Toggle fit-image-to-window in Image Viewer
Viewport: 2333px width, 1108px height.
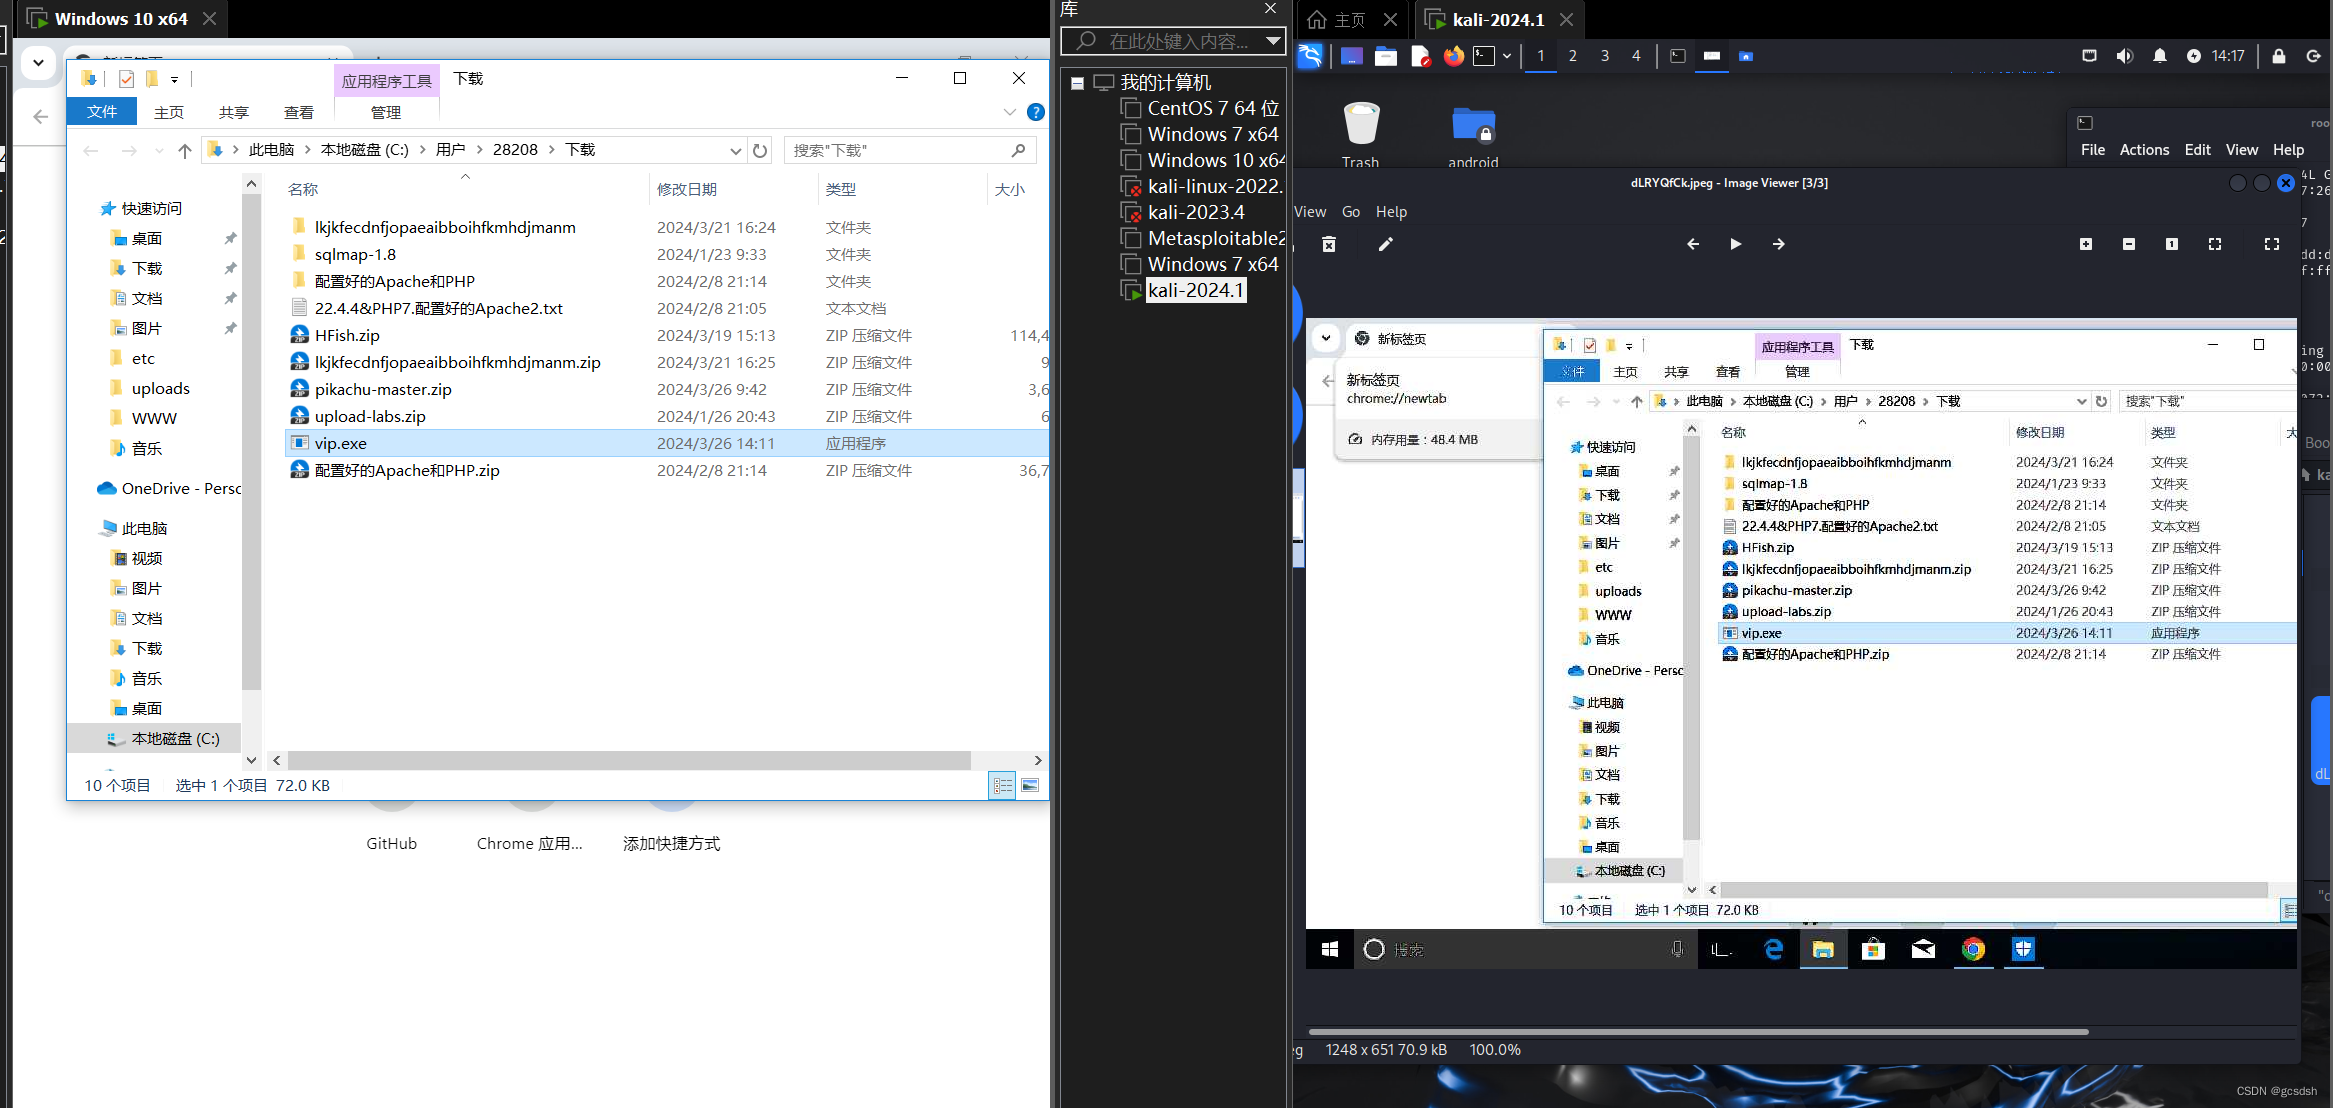coord(2214,244)
